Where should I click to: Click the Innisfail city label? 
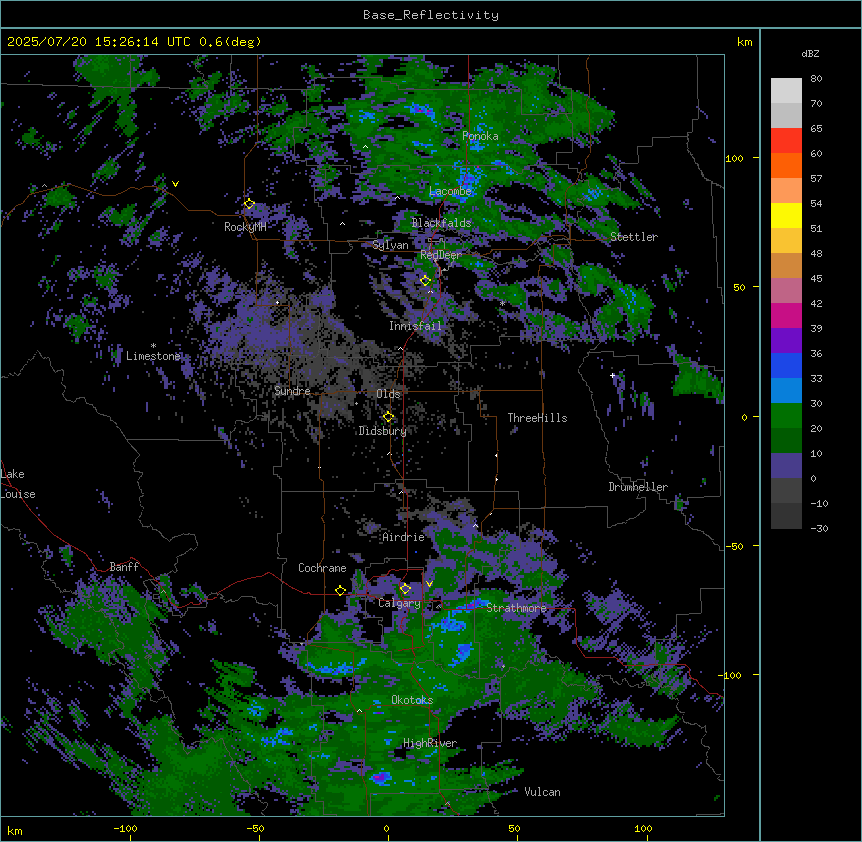click(x=415, y=326)
